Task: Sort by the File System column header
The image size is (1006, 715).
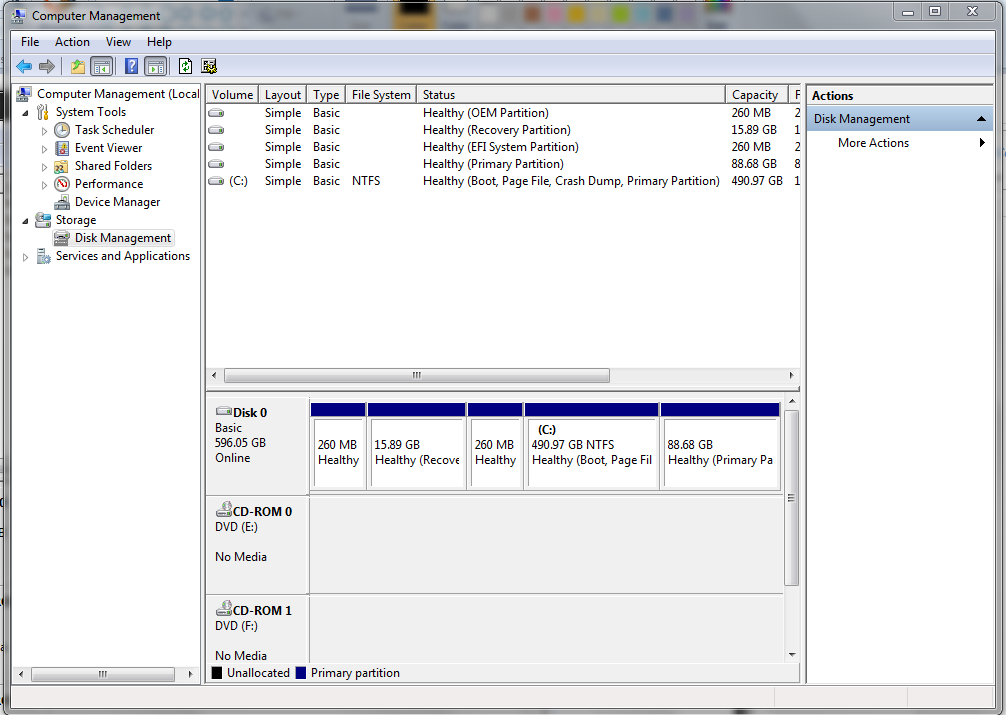Action: click(x=381, y=94)
